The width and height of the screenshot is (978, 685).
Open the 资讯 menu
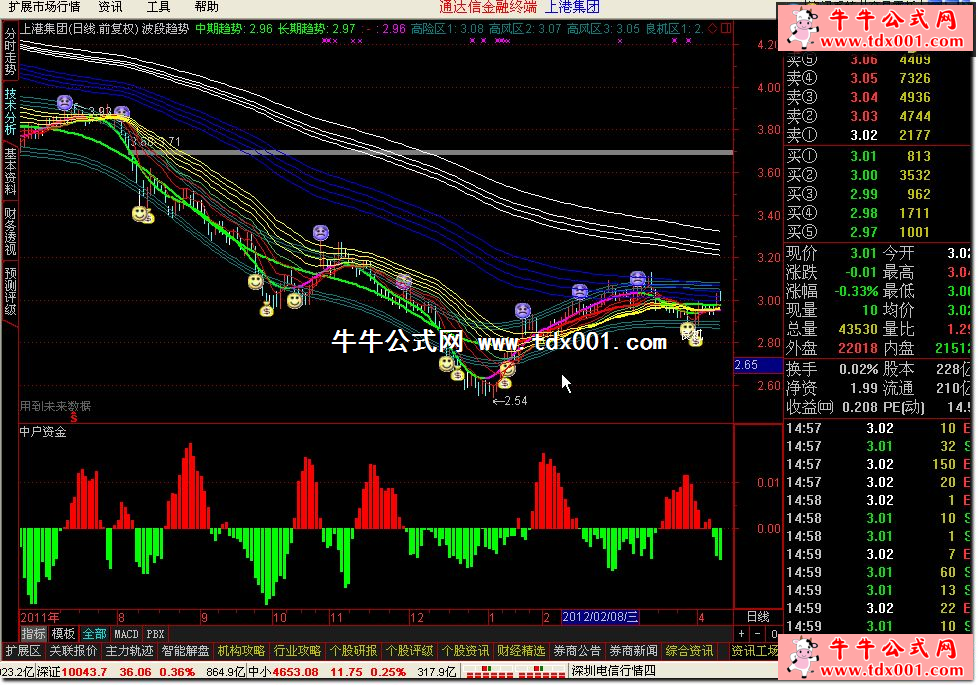point(110,7)
